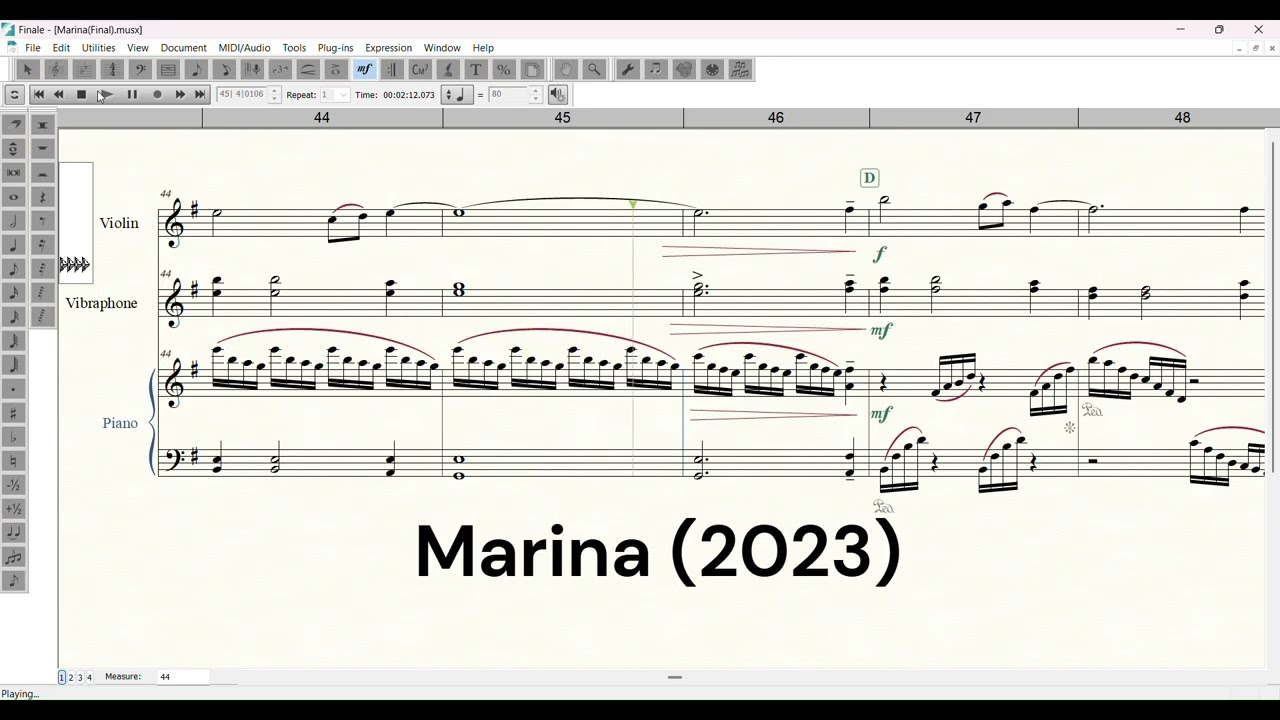Select the Hand Grabber tool
The height and width of the screenshot is (720, 1280).
pos(566,69)
